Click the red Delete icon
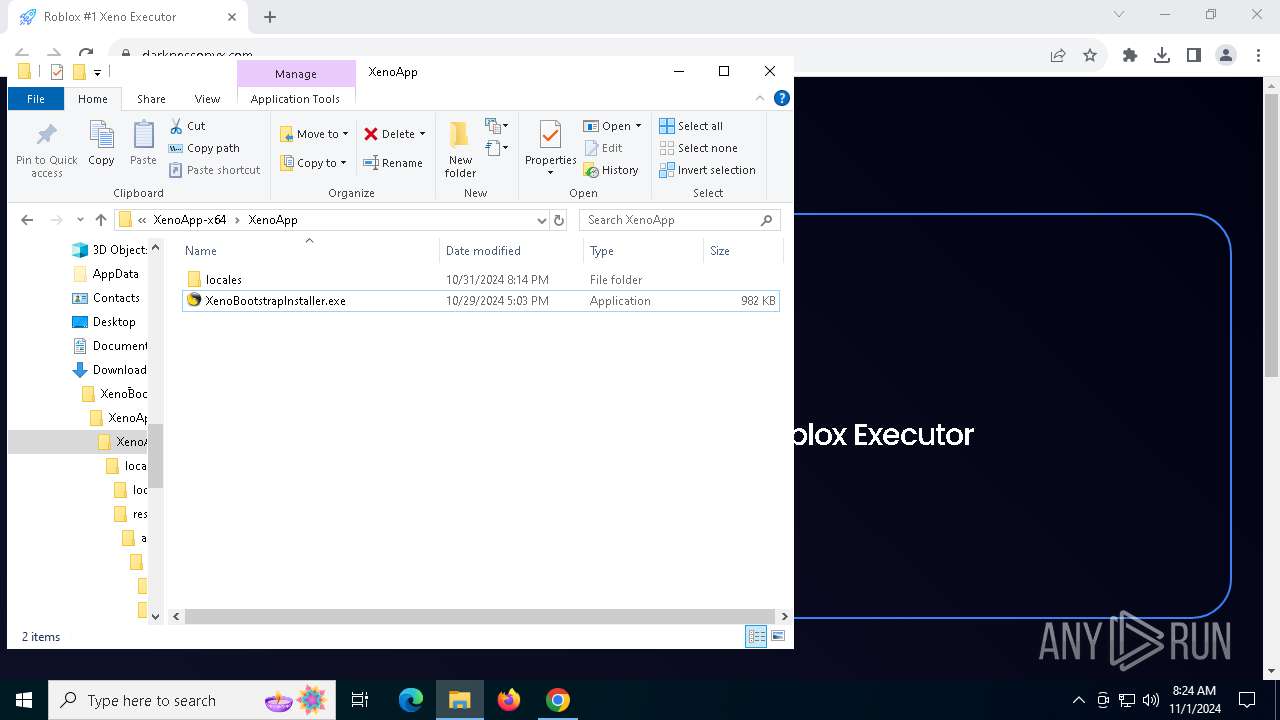 point(371,134)
